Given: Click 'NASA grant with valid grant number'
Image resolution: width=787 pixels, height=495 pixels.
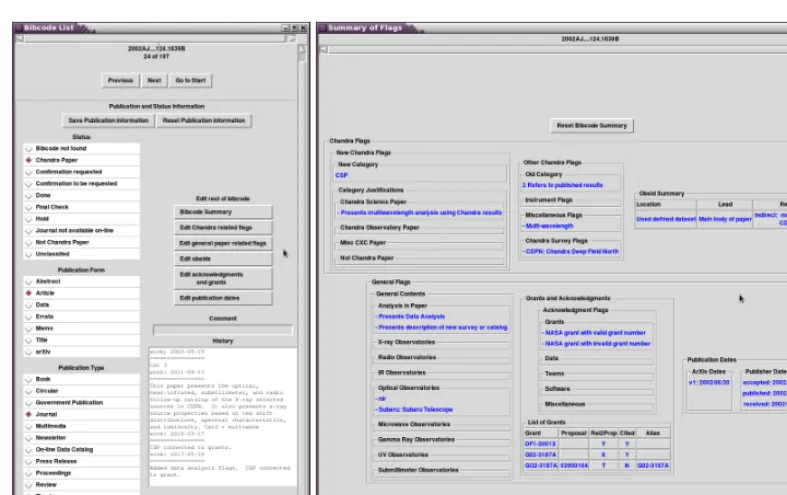Looking at the screenshot, I should [x=595, y=333].
